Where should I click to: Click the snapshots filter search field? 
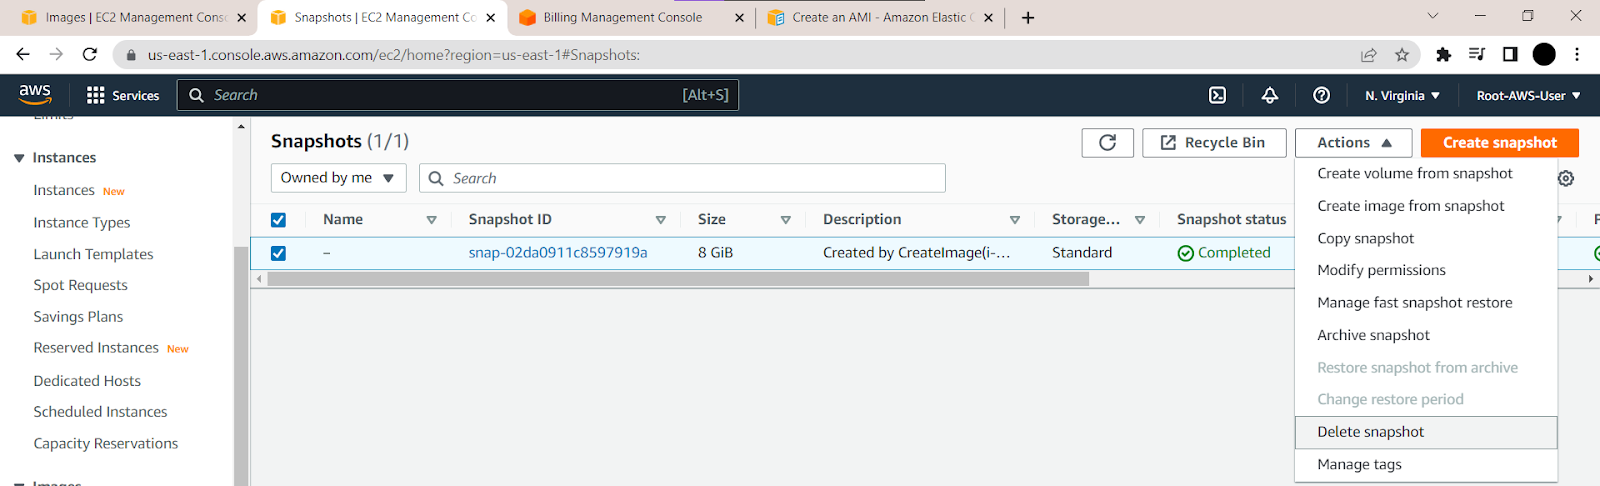[682, 178]
